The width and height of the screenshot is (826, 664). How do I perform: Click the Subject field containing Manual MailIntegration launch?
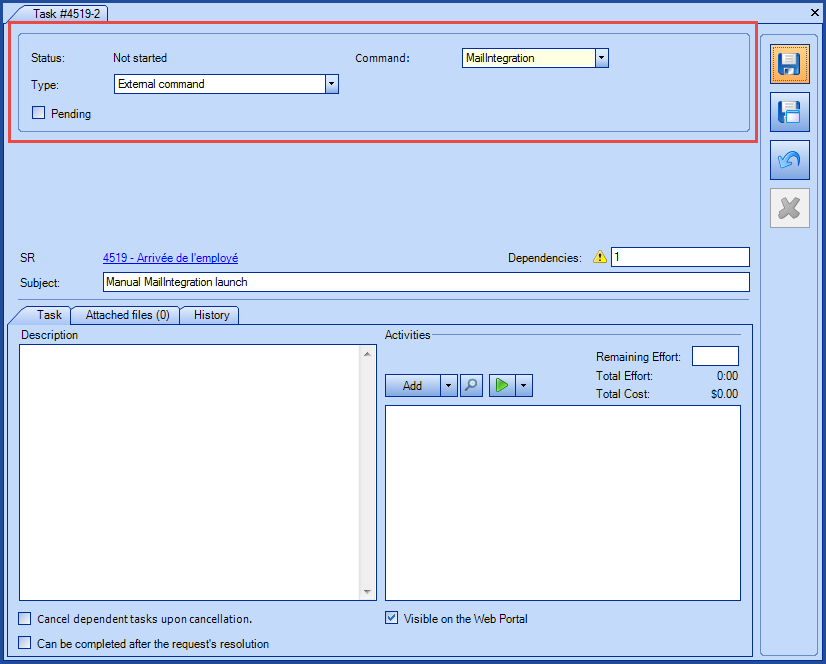pyautogui.click(x=300, y=282)
